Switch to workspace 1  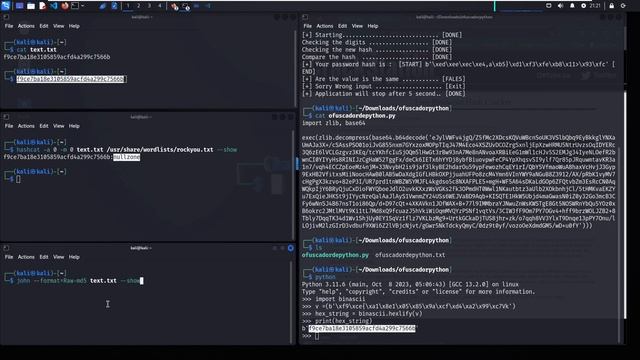pos(128,6)
